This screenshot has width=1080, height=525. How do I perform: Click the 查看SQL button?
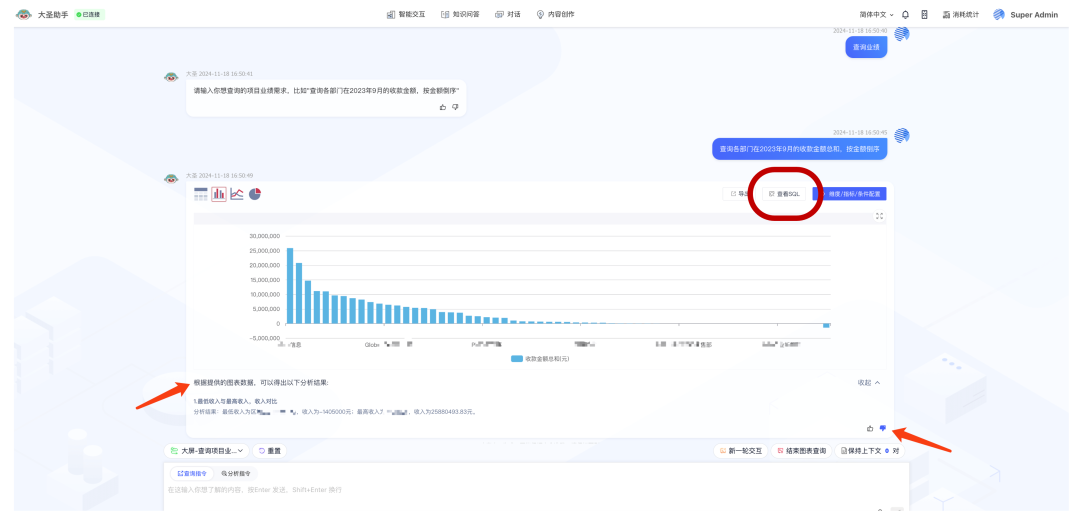(x=784, y=194)
